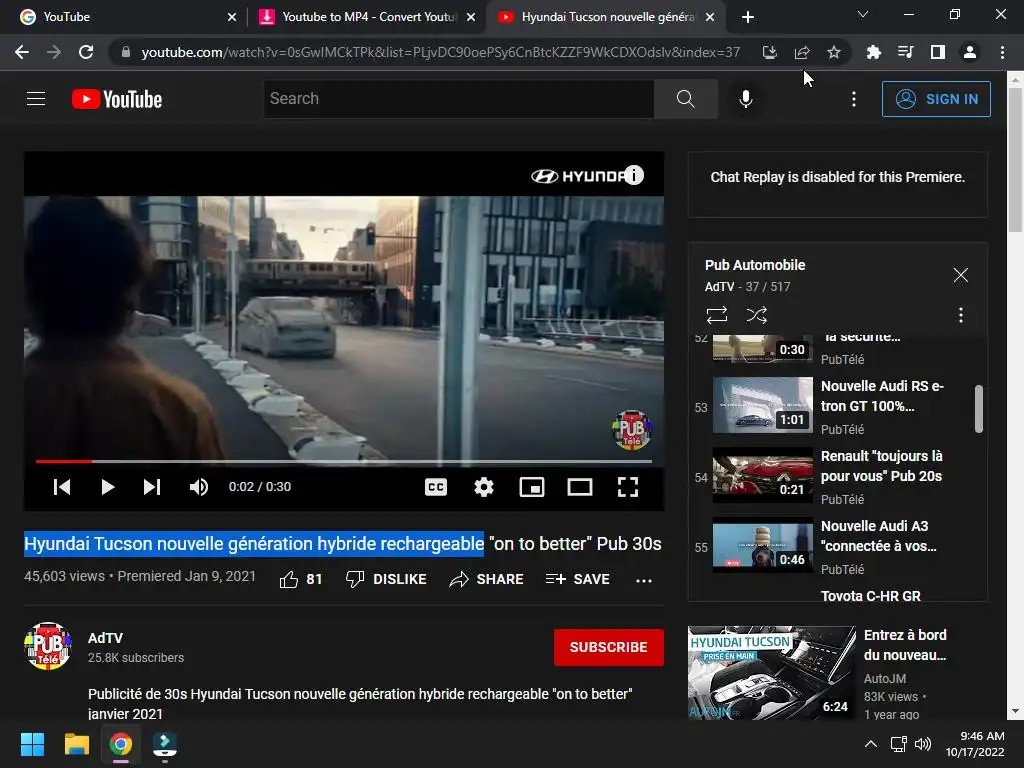Select the Hyundai Tucson video tab
The image size is (1024, 768).
click(x=607, y=17)
